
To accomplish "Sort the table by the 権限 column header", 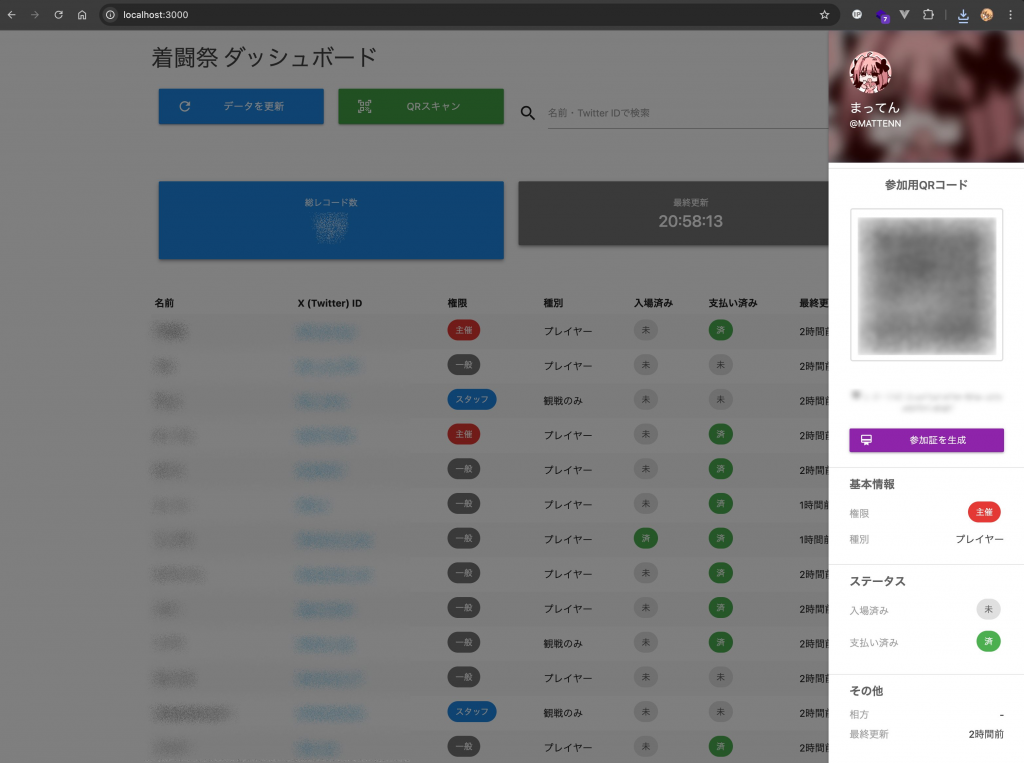I will (x=457, y=302).
